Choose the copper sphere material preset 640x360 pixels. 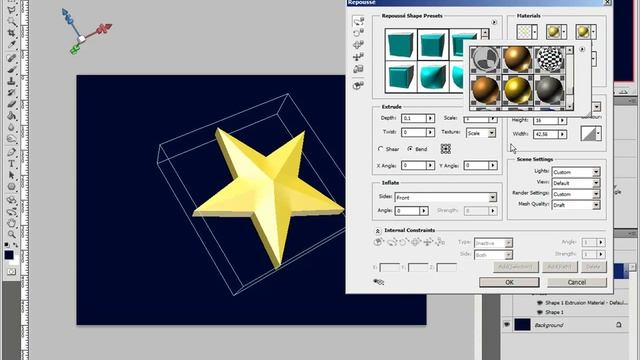click(x=485, y=90)
